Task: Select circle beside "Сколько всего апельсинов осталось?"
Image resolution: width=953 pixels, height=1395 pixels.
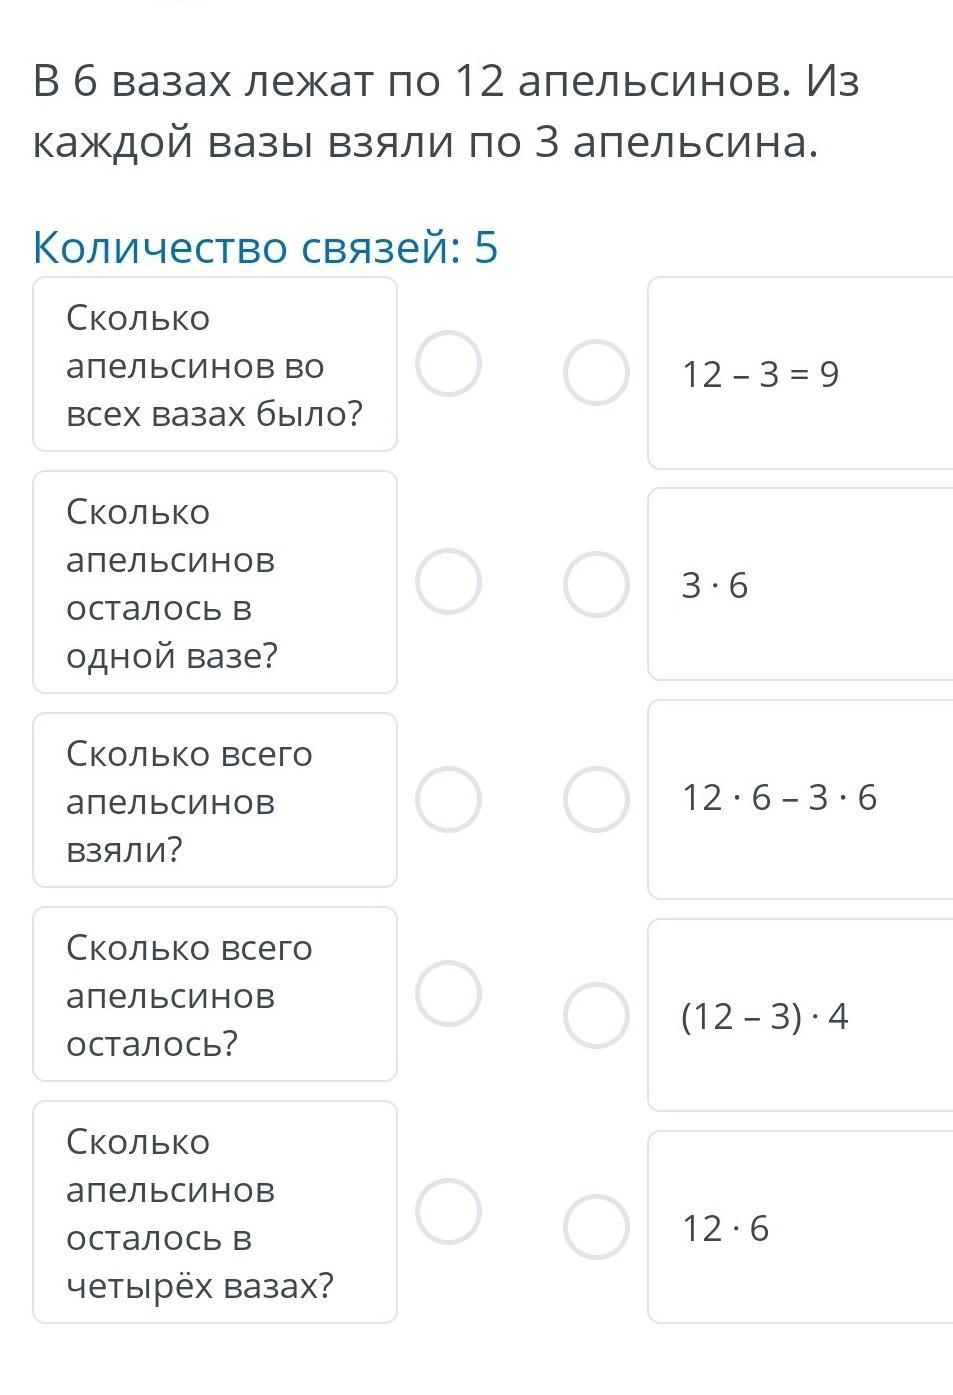Action: pos(448,994)
